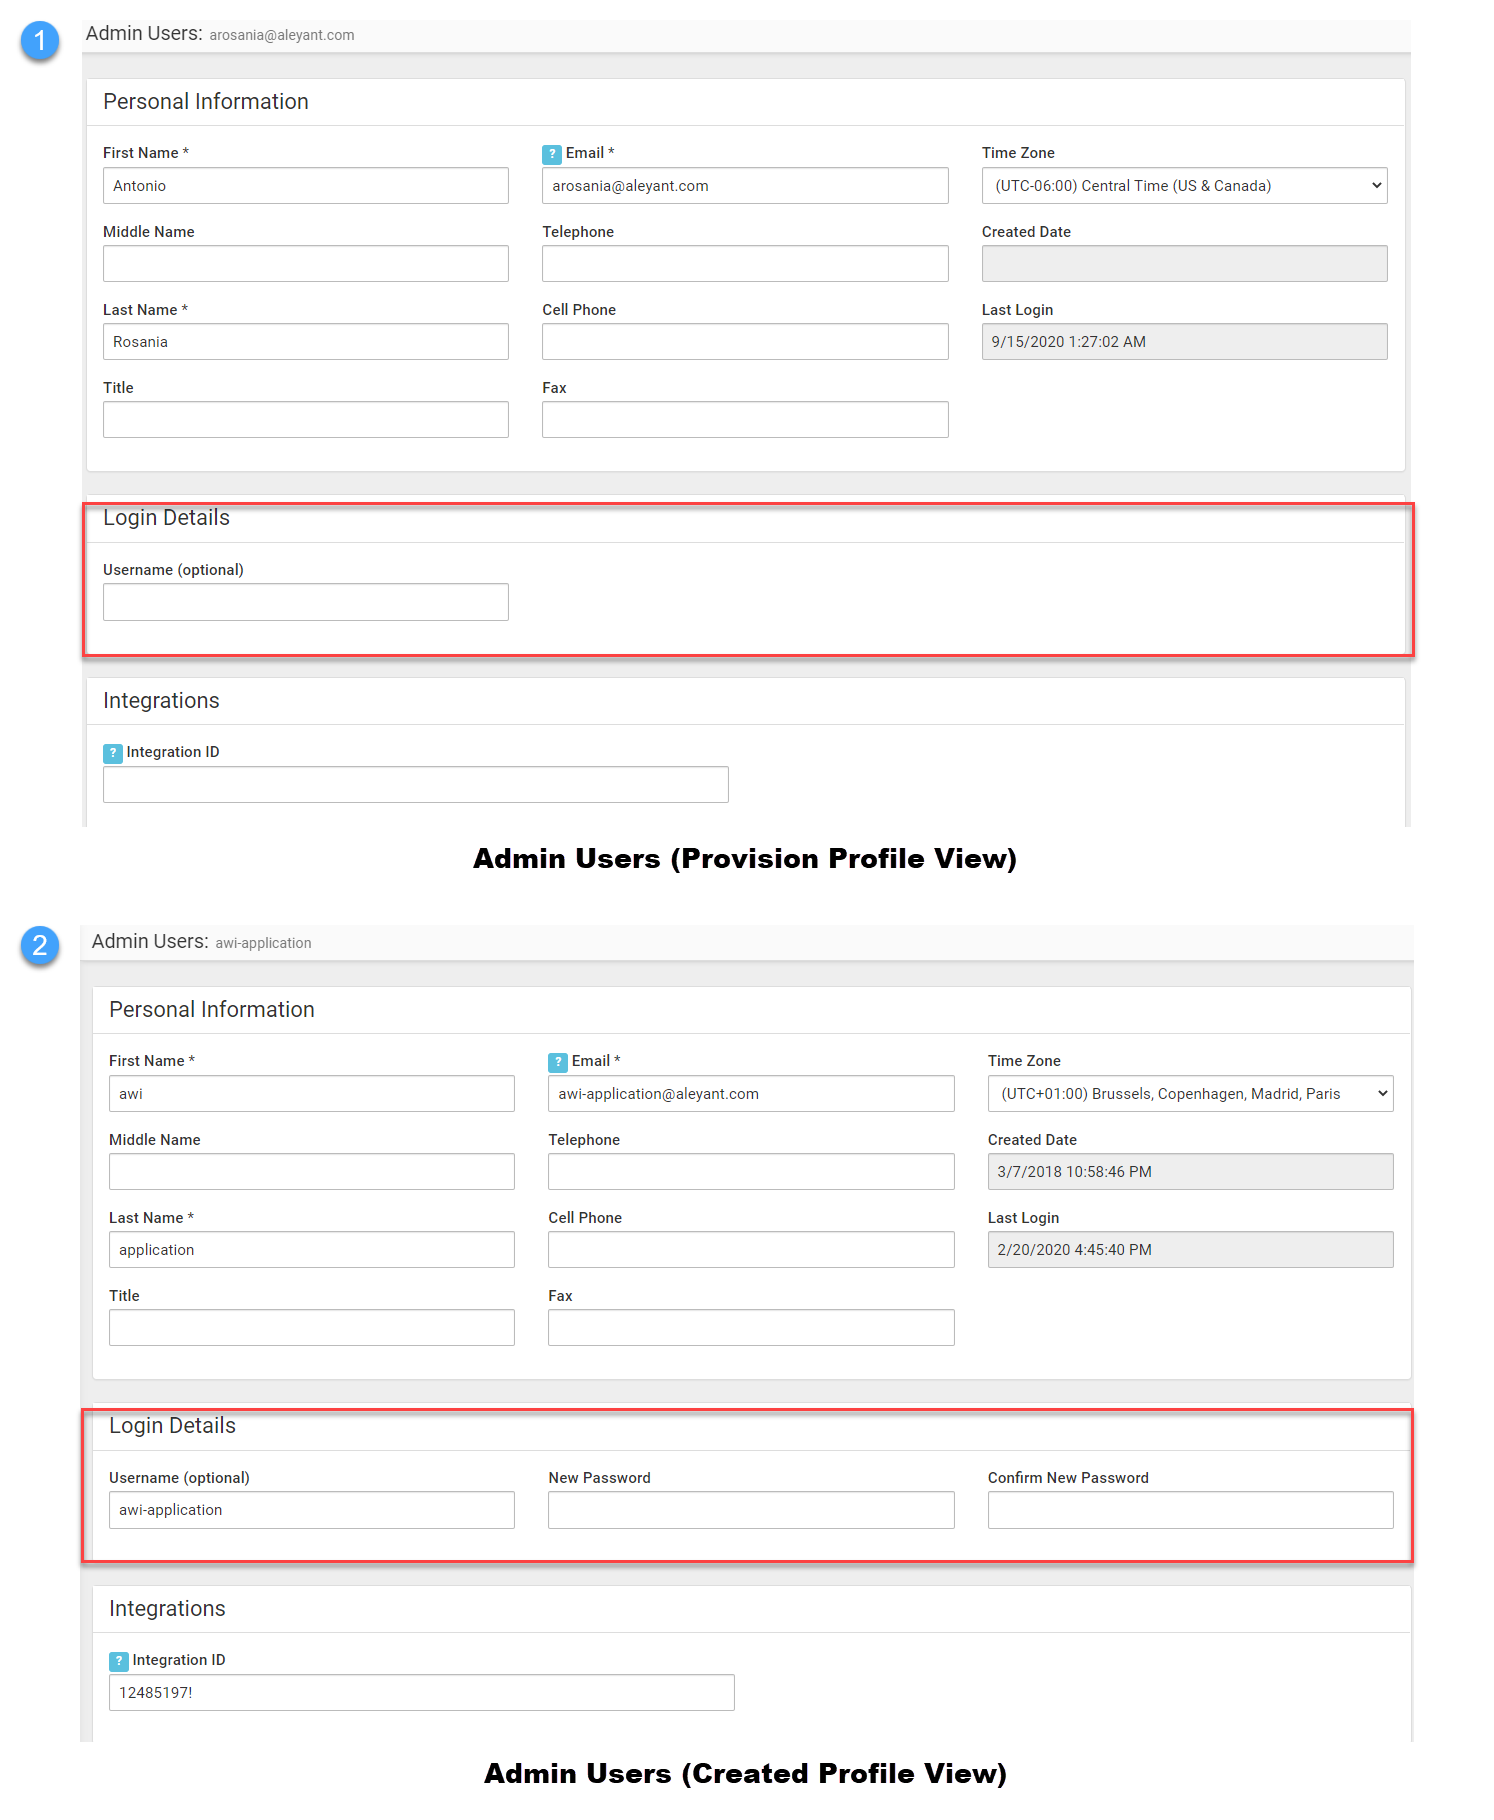This screenshot has width=1494, height=1820.
Task: Click the Integration ID field containing 12485197!
Action: tap(421, 1693)
